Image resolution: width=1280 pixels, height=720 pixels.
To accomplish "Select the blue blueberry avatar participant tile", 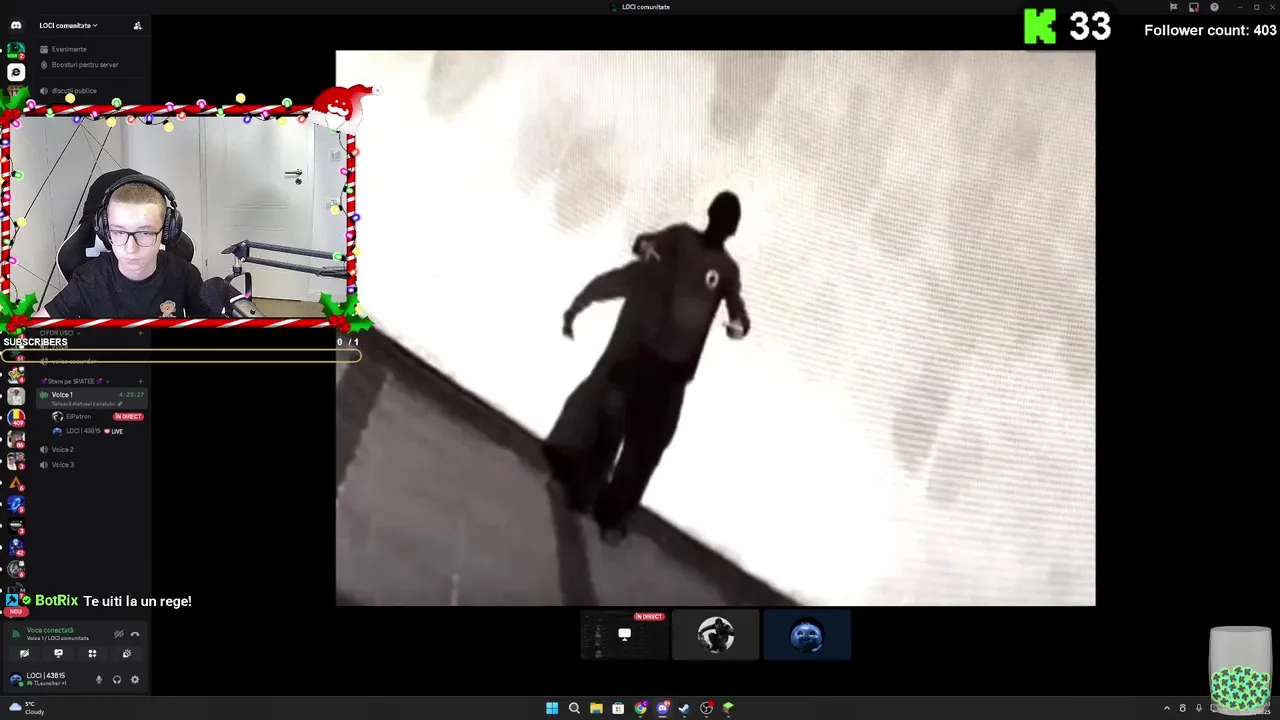I will coord(807,635).
